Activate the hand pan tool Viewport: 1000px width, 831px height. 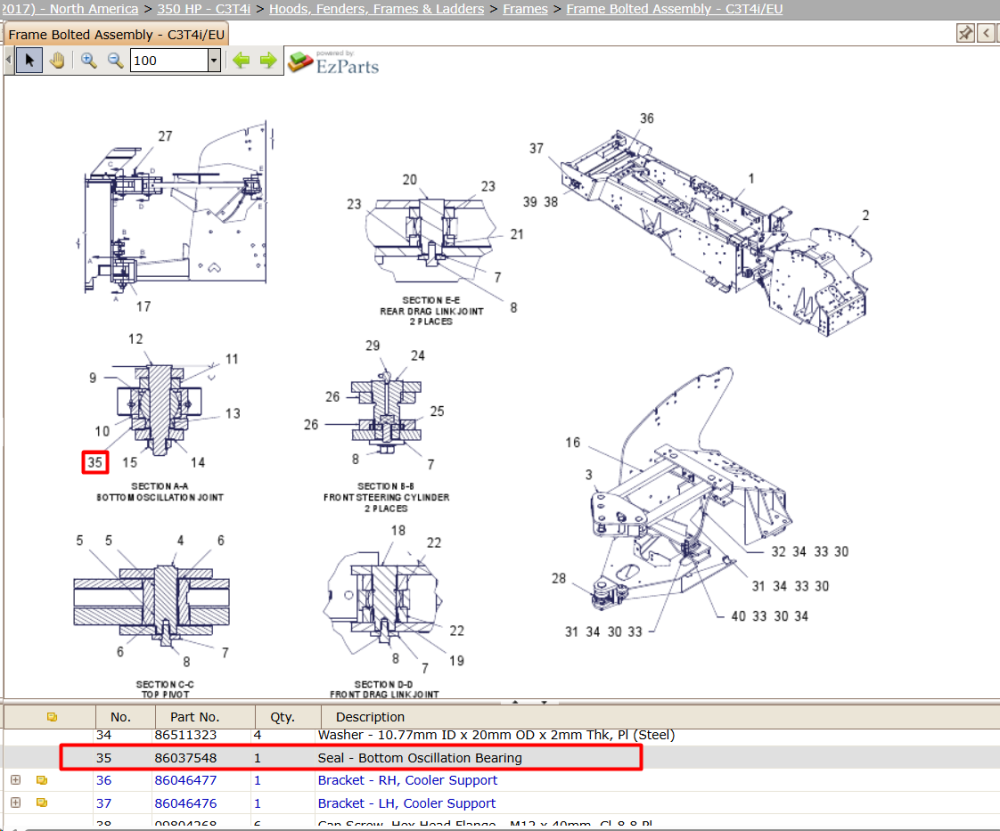(x=57, y=61)
